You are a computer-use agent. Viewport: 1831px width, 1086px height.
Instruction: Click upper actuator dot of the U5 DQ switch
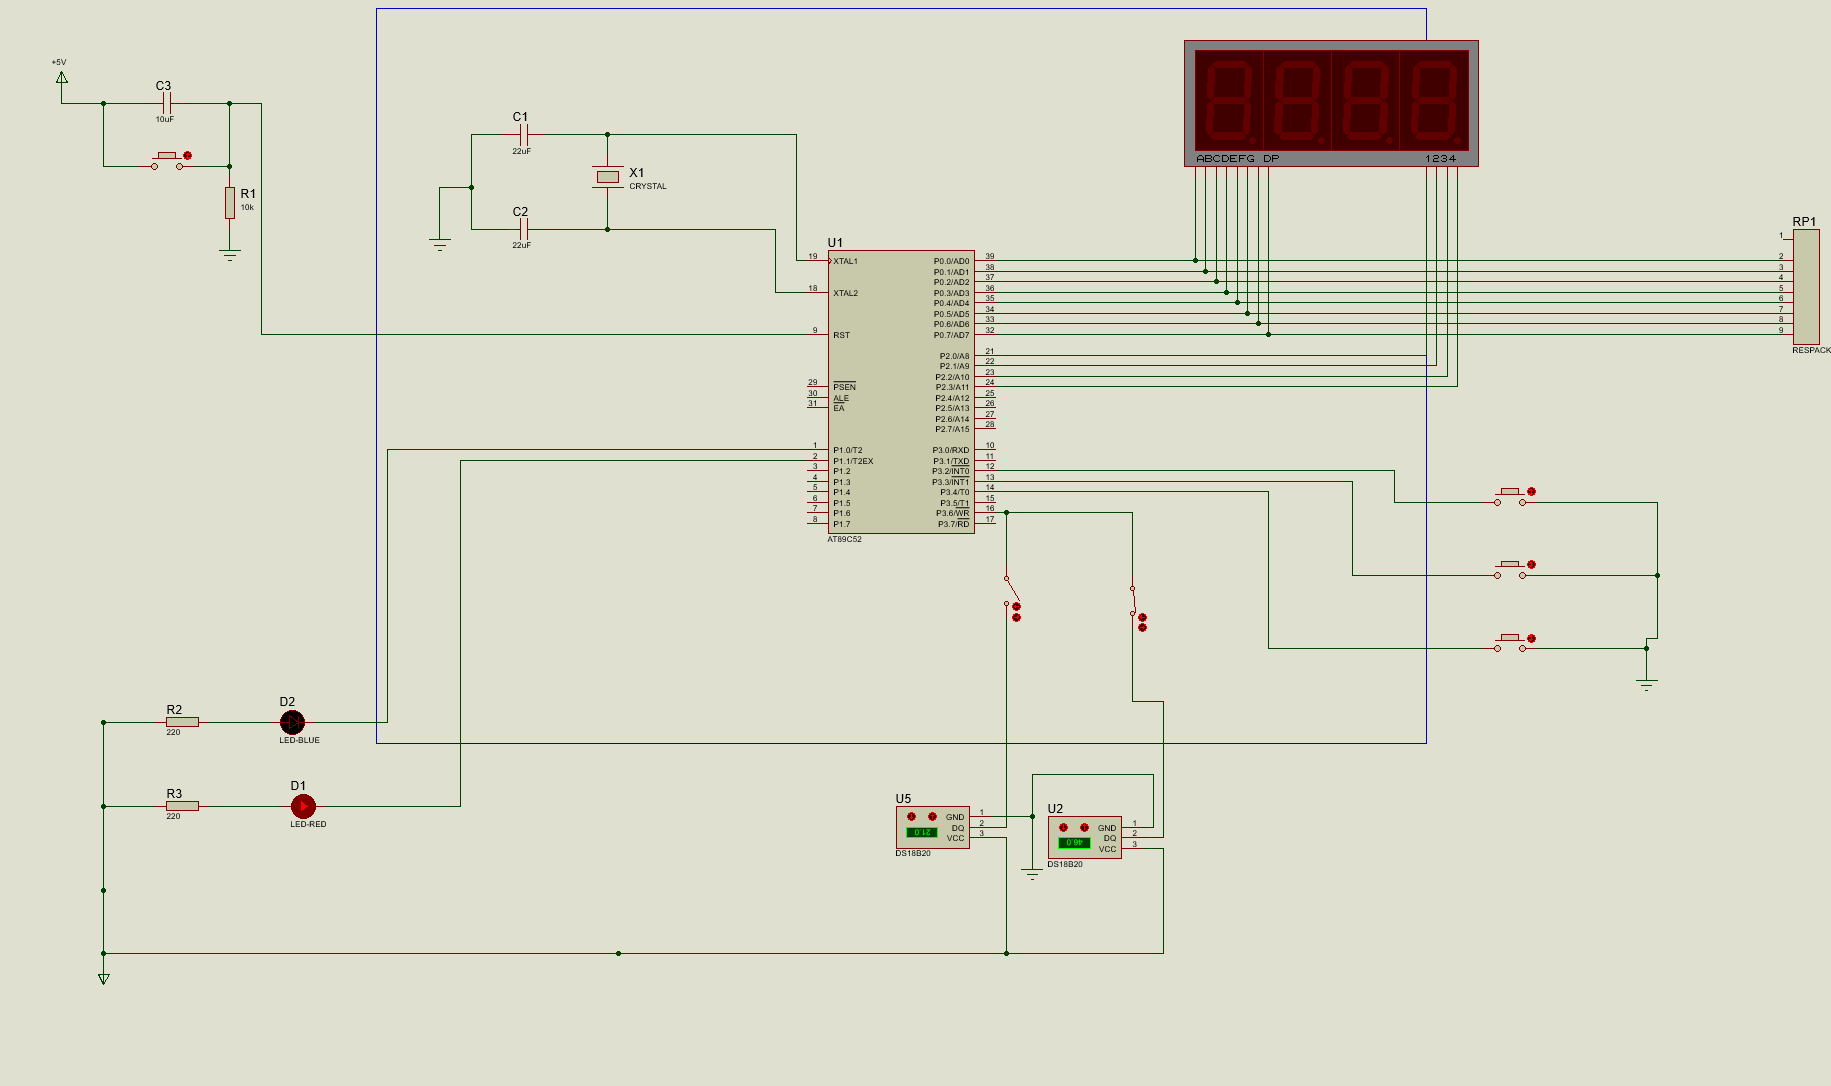(x=1016, y=607)
